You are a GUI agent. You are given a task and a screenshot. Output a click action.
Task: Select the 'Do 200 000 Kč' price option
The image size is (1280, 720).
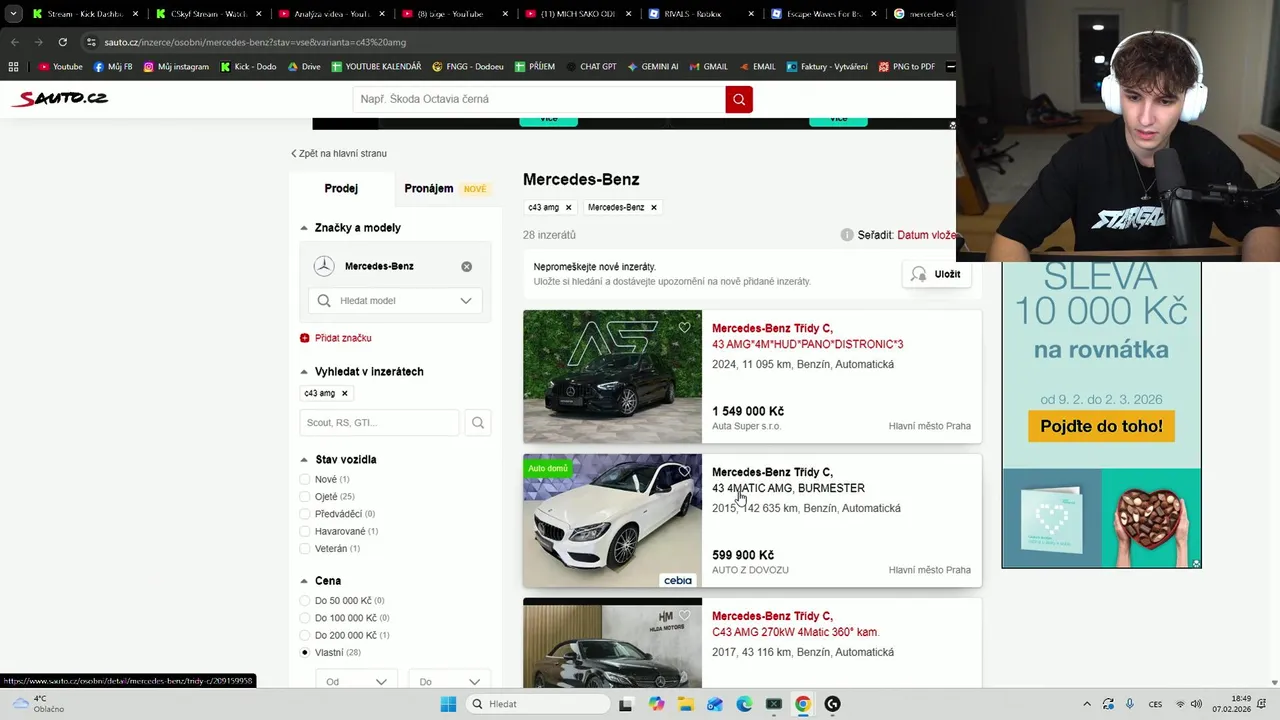(x=305, y=635)
